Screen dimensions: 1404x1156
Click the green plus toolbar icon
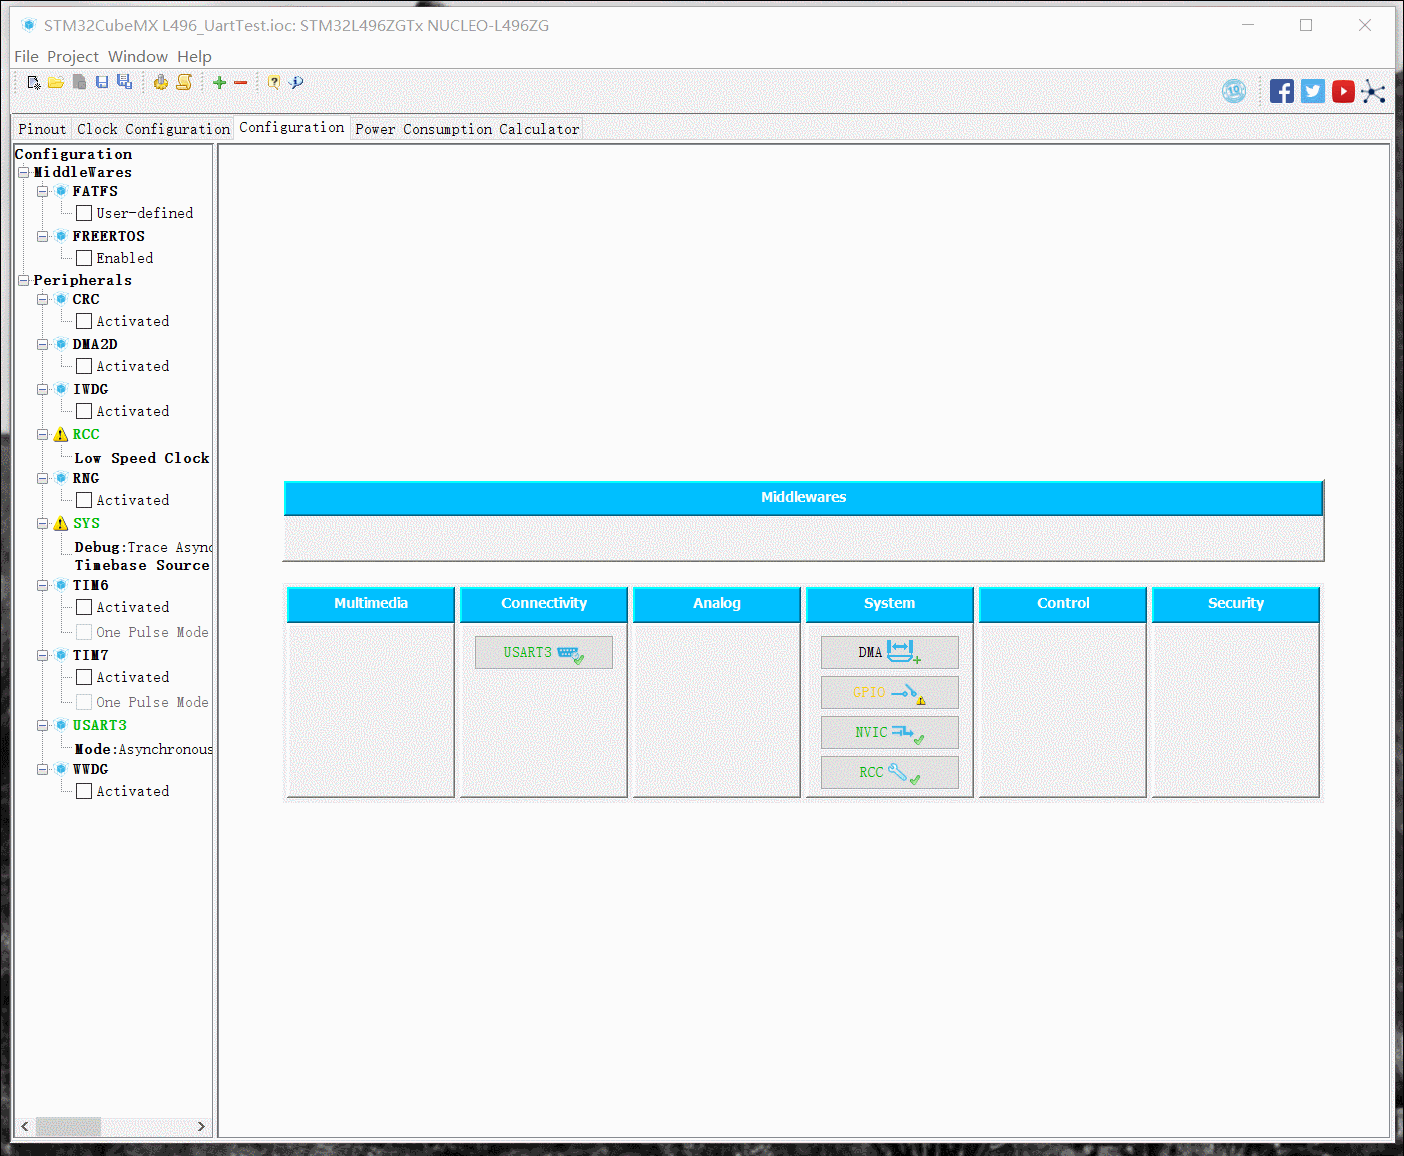[x=219, y=83]
